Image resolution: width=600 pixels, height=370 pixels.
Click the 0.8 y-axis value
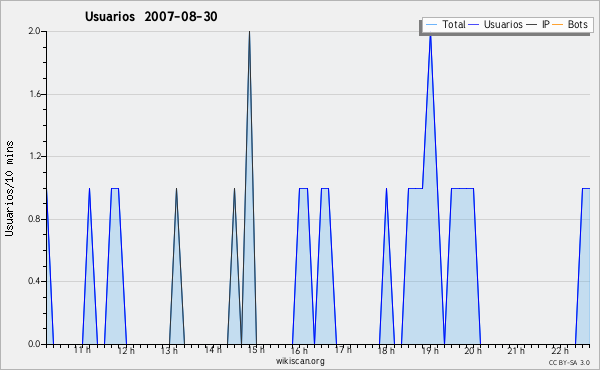34,219
